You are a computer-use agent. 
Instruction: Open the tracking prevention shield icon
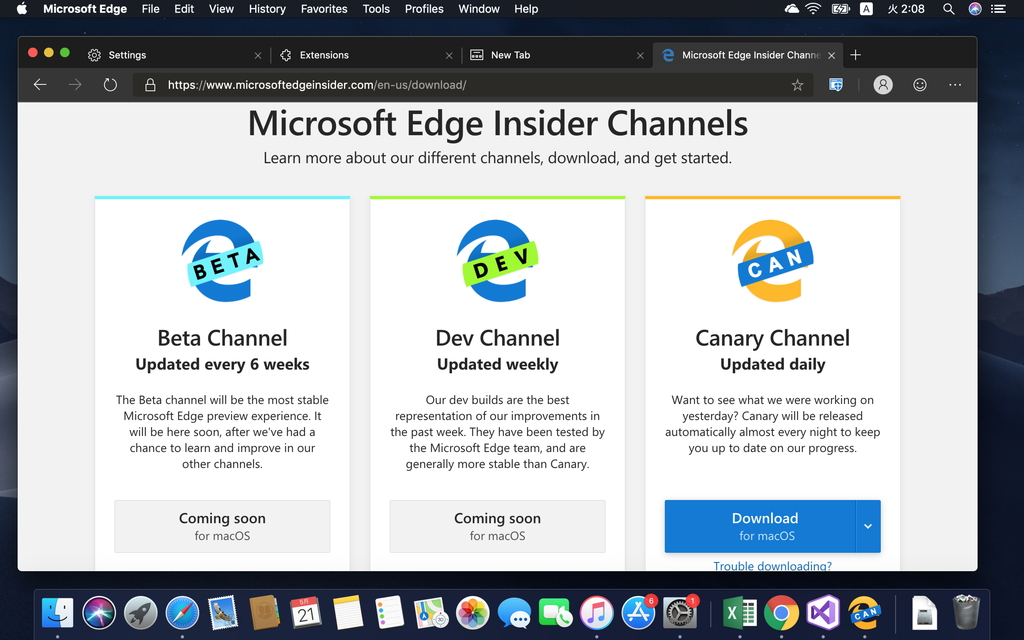click(836, 85)
